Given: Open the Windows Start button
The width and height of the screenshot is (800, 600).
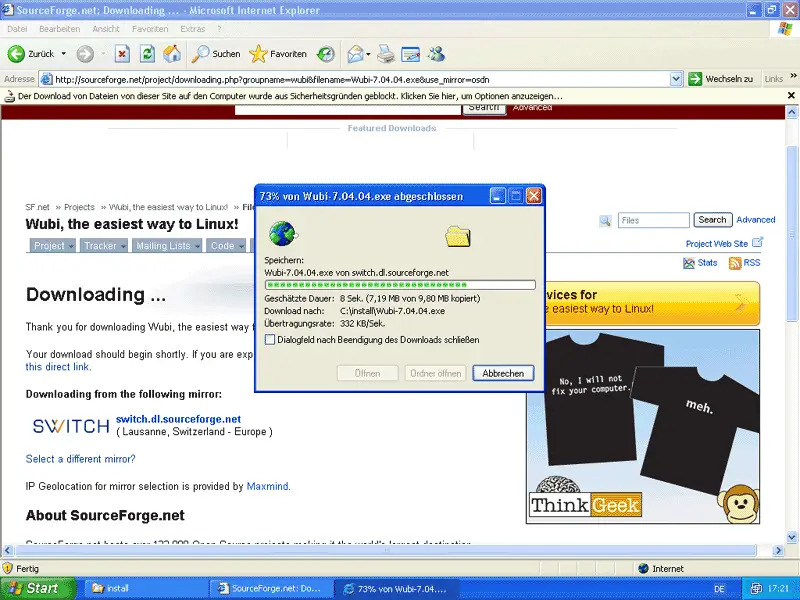Looking at the screenshot, I should coord(38,588).
